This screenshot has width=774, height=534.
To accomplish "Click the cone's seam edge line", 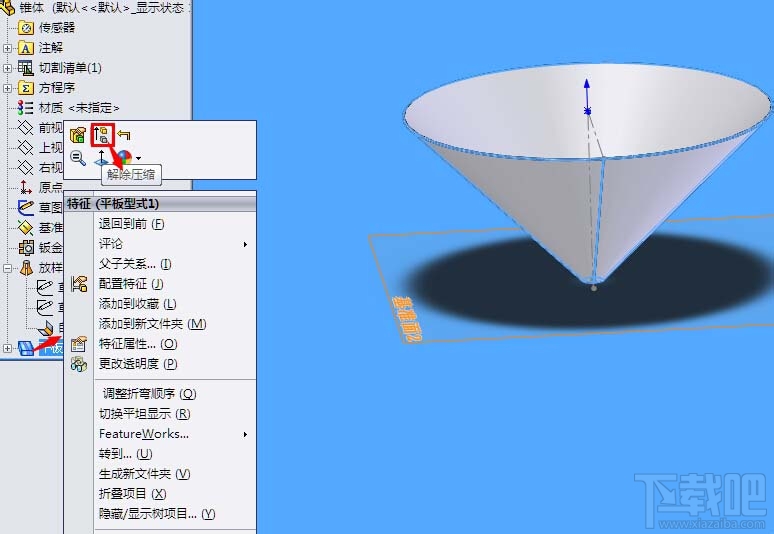I will tap(598, 220).
